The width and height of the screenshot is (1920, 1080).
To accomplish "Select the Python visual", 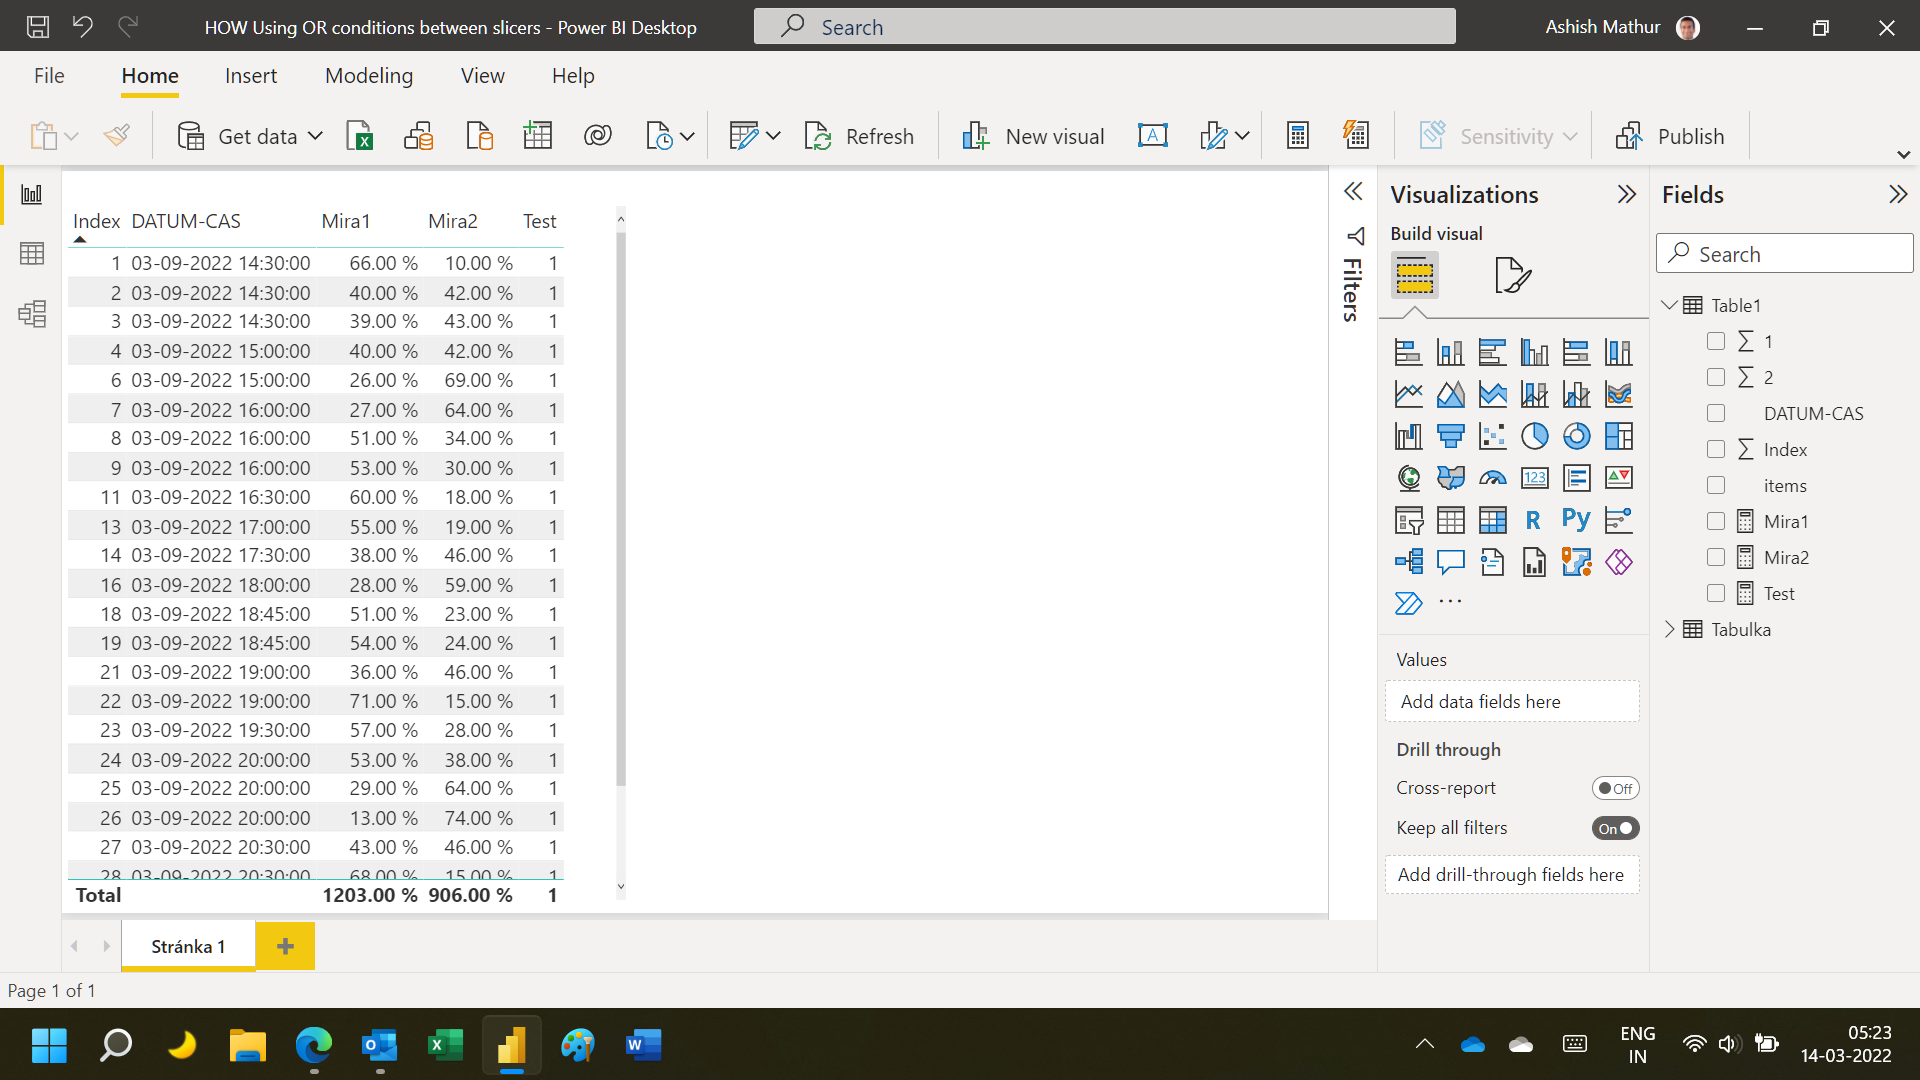I will click(1576, 520).
